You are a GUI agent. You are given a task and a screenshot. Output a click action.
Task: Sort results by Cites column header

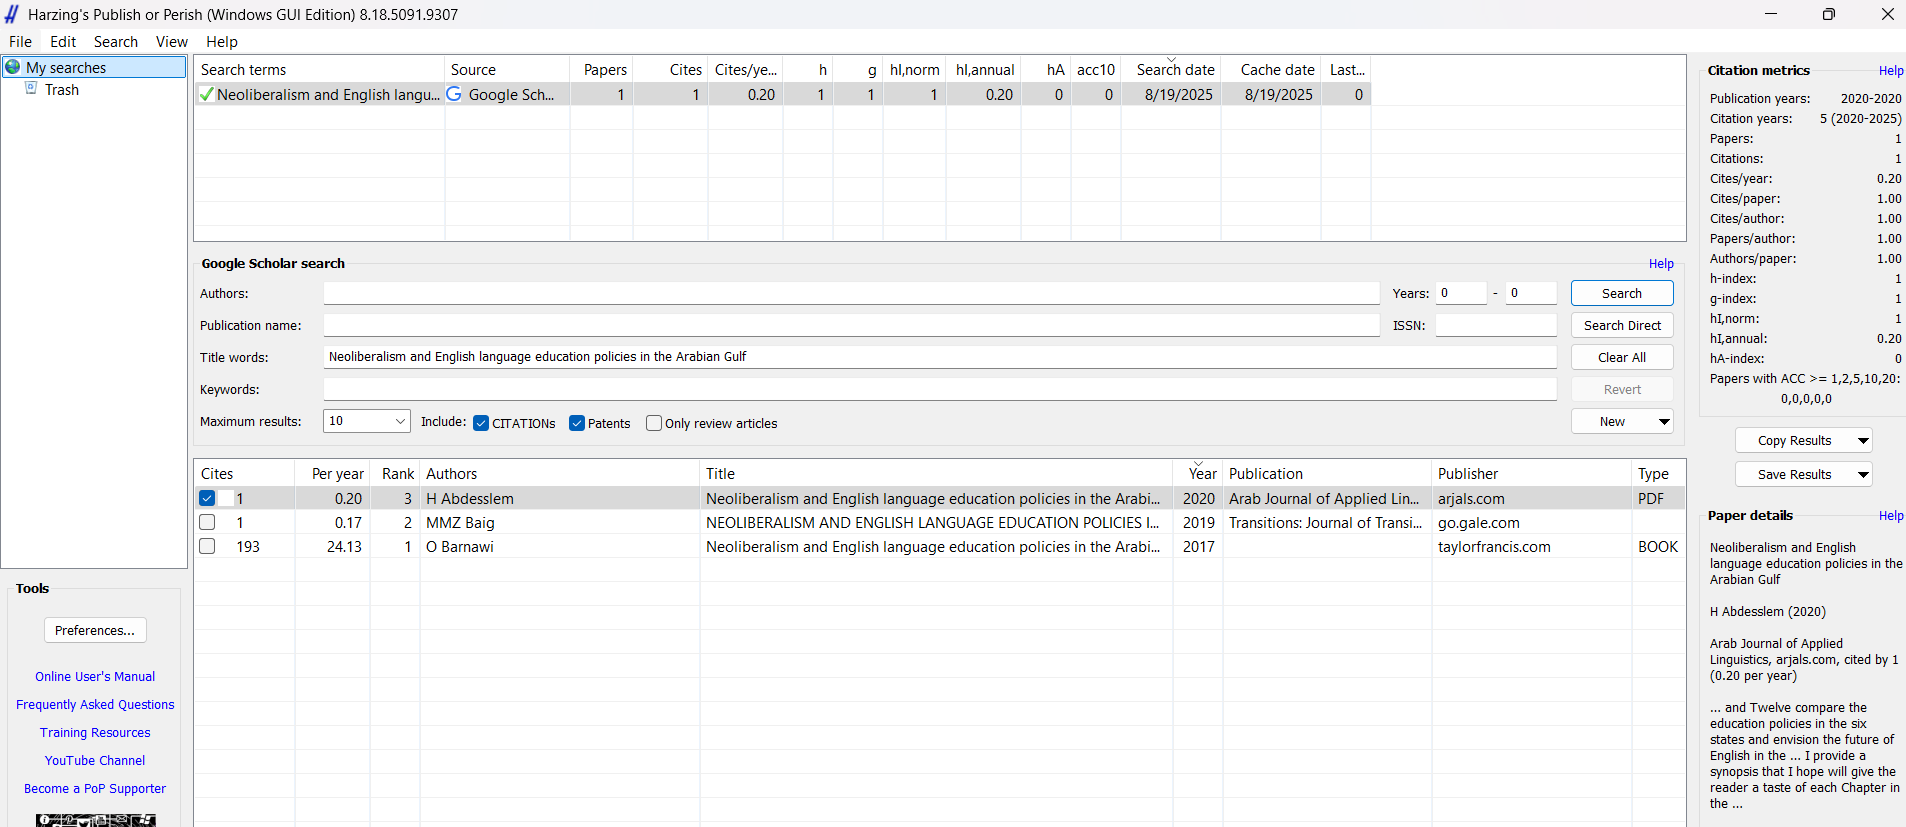[x=244, y=474]
